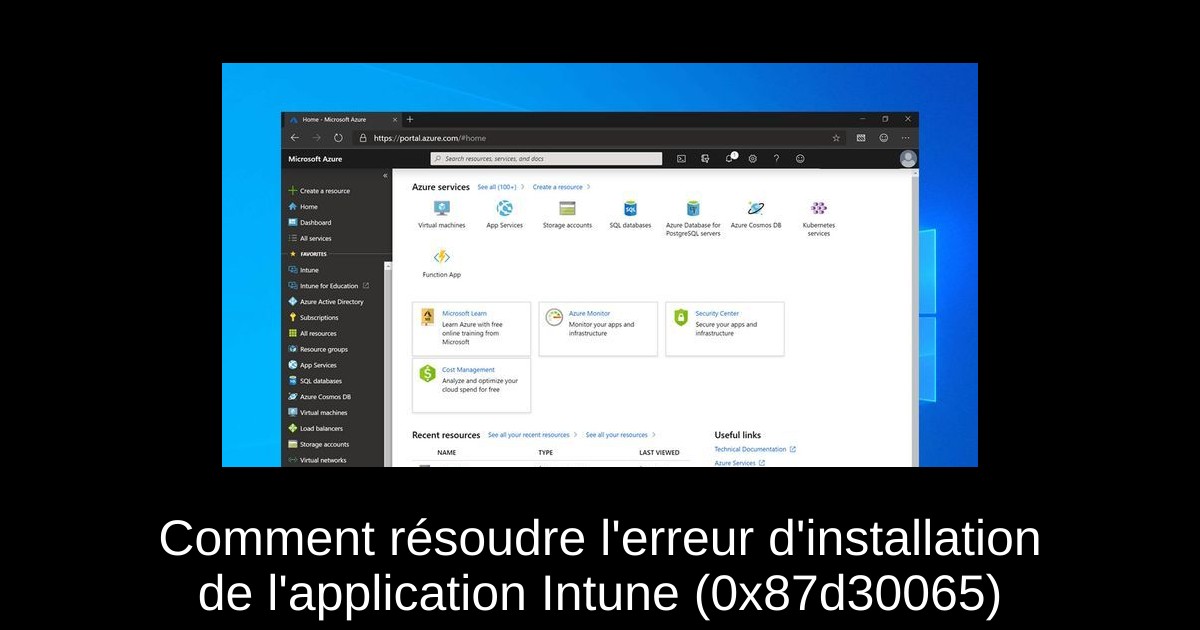Launch Kubernetes services icon
The image size is (1200, 630).
point(818,209)
